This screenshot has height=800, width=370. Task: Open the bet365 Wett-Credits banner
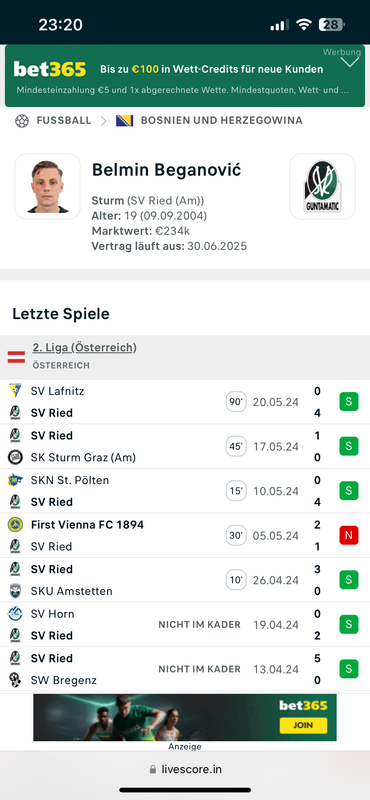[x=185, y=76]
